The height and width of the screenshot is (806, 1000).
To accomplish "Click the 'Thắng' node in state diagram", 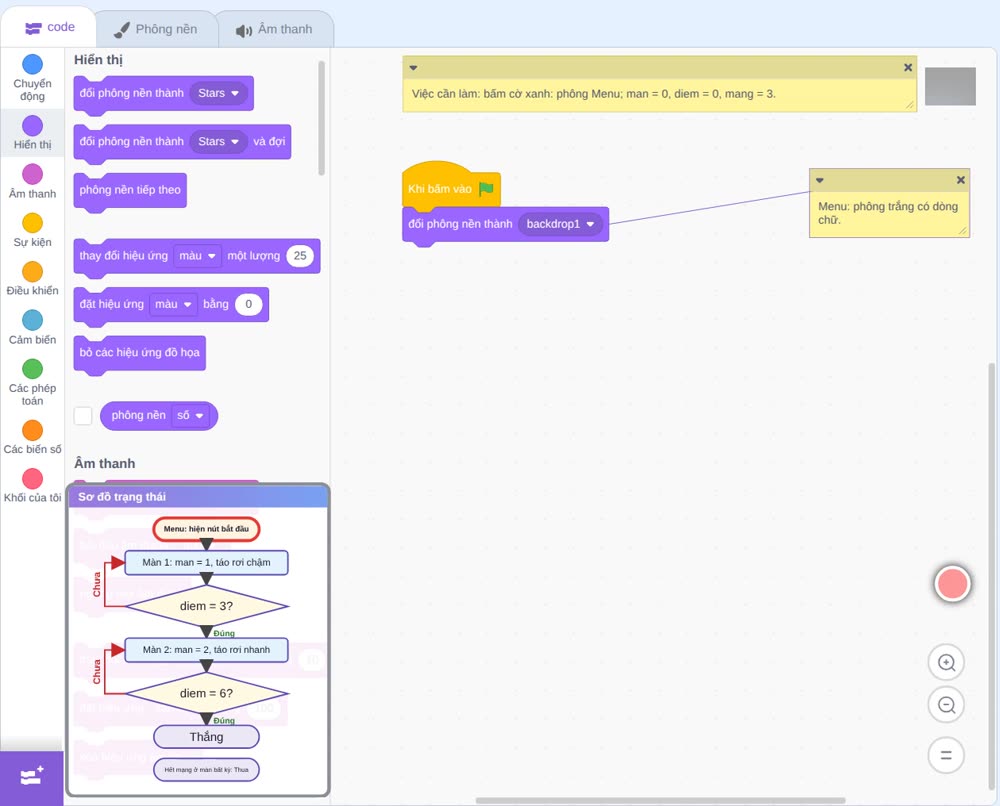I will tap(207, 736).
